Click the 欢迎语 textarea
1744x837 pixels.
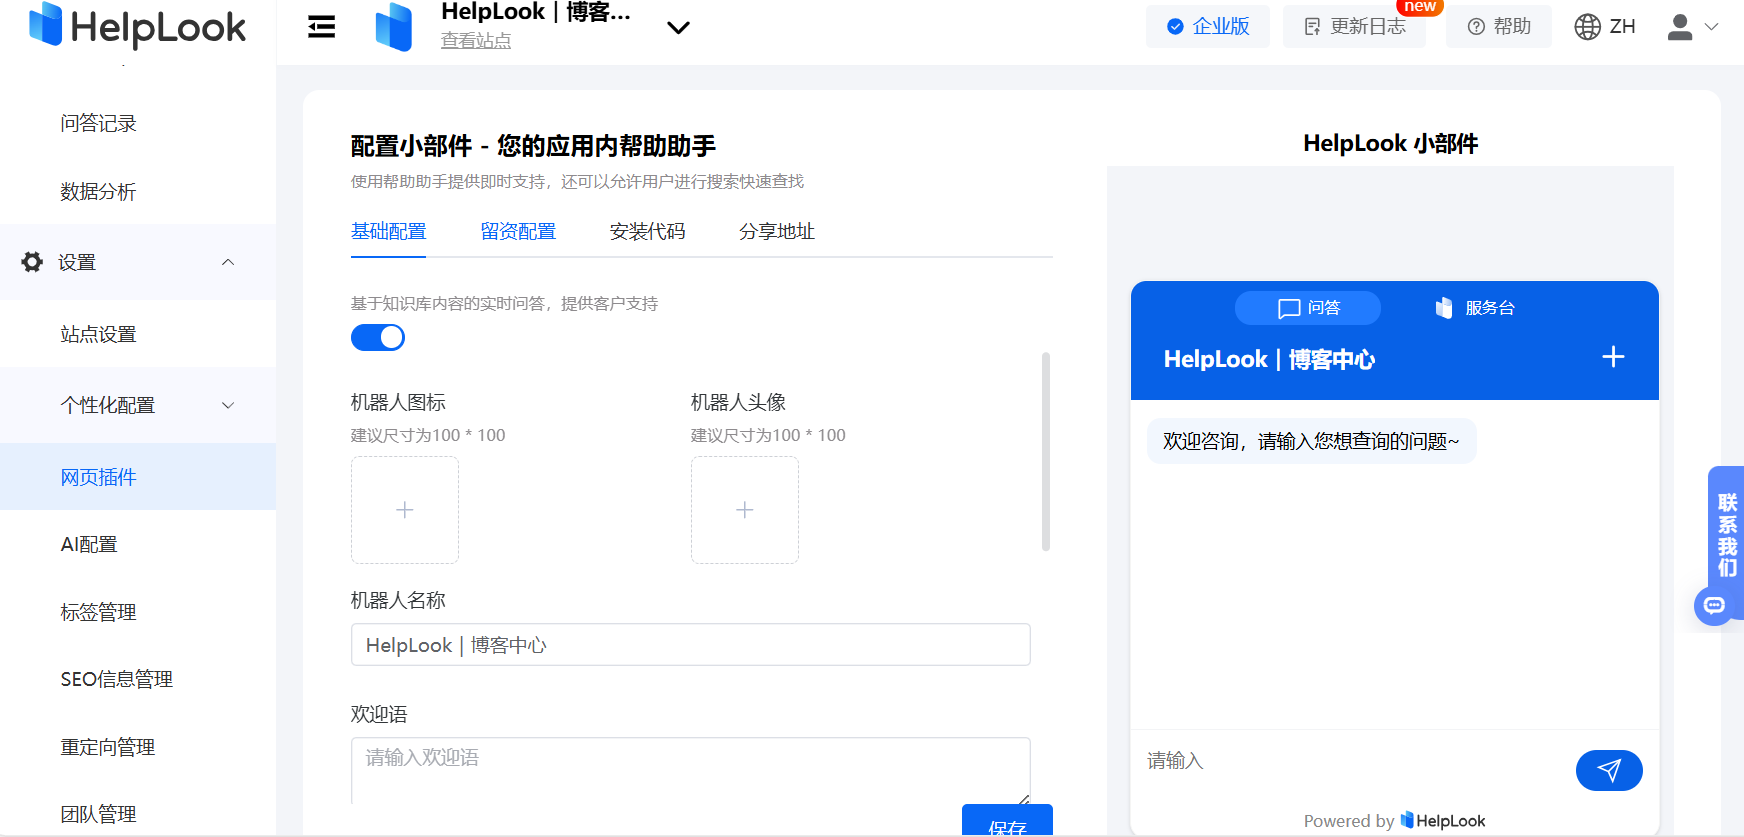click(x=691, y=771)
